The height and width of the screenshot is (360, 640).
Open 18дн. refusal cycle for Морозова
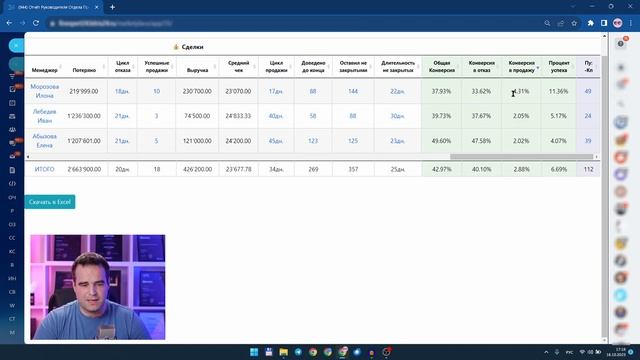[122, 91]
